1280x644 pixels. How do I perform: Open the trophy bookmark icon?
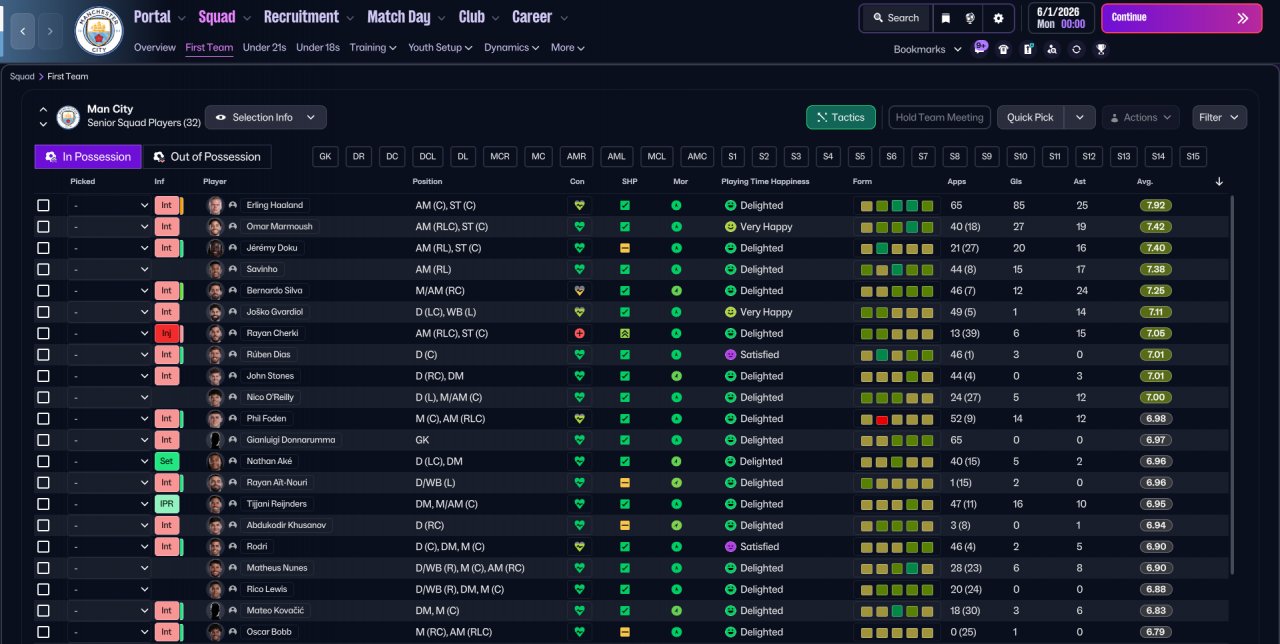[1101, 49]
